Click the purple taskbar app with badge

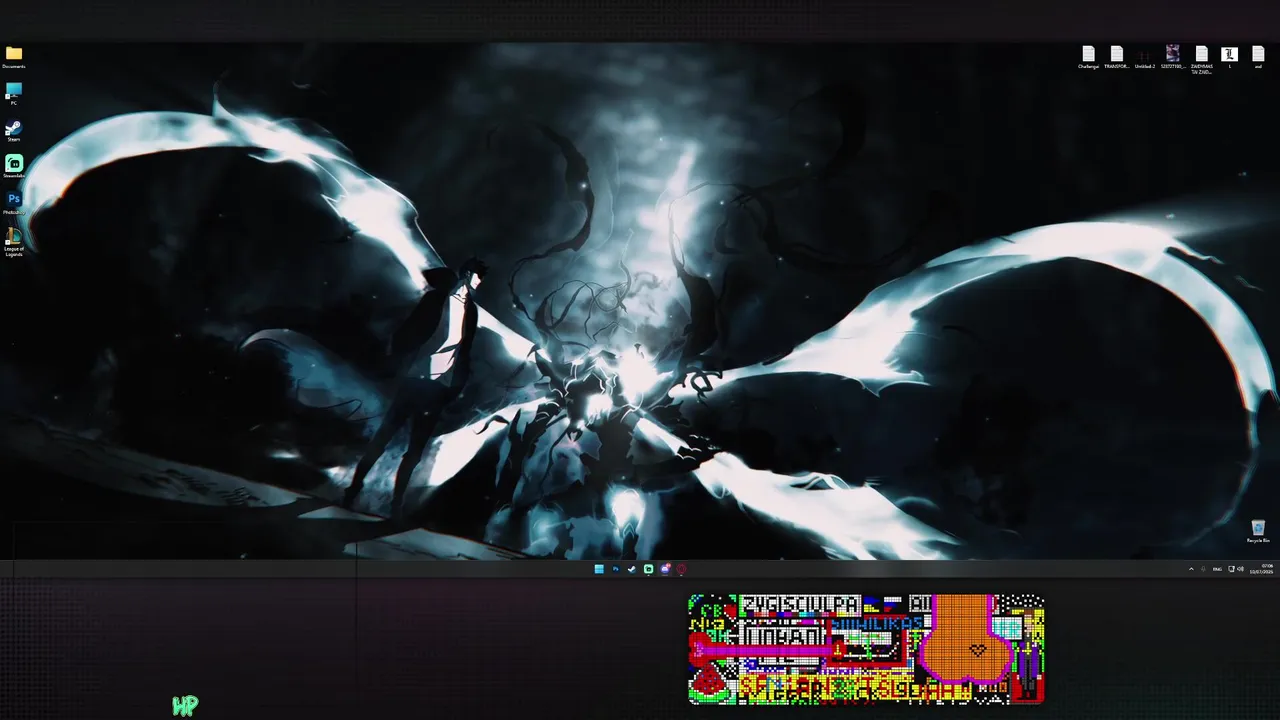(x=665, y=569)
